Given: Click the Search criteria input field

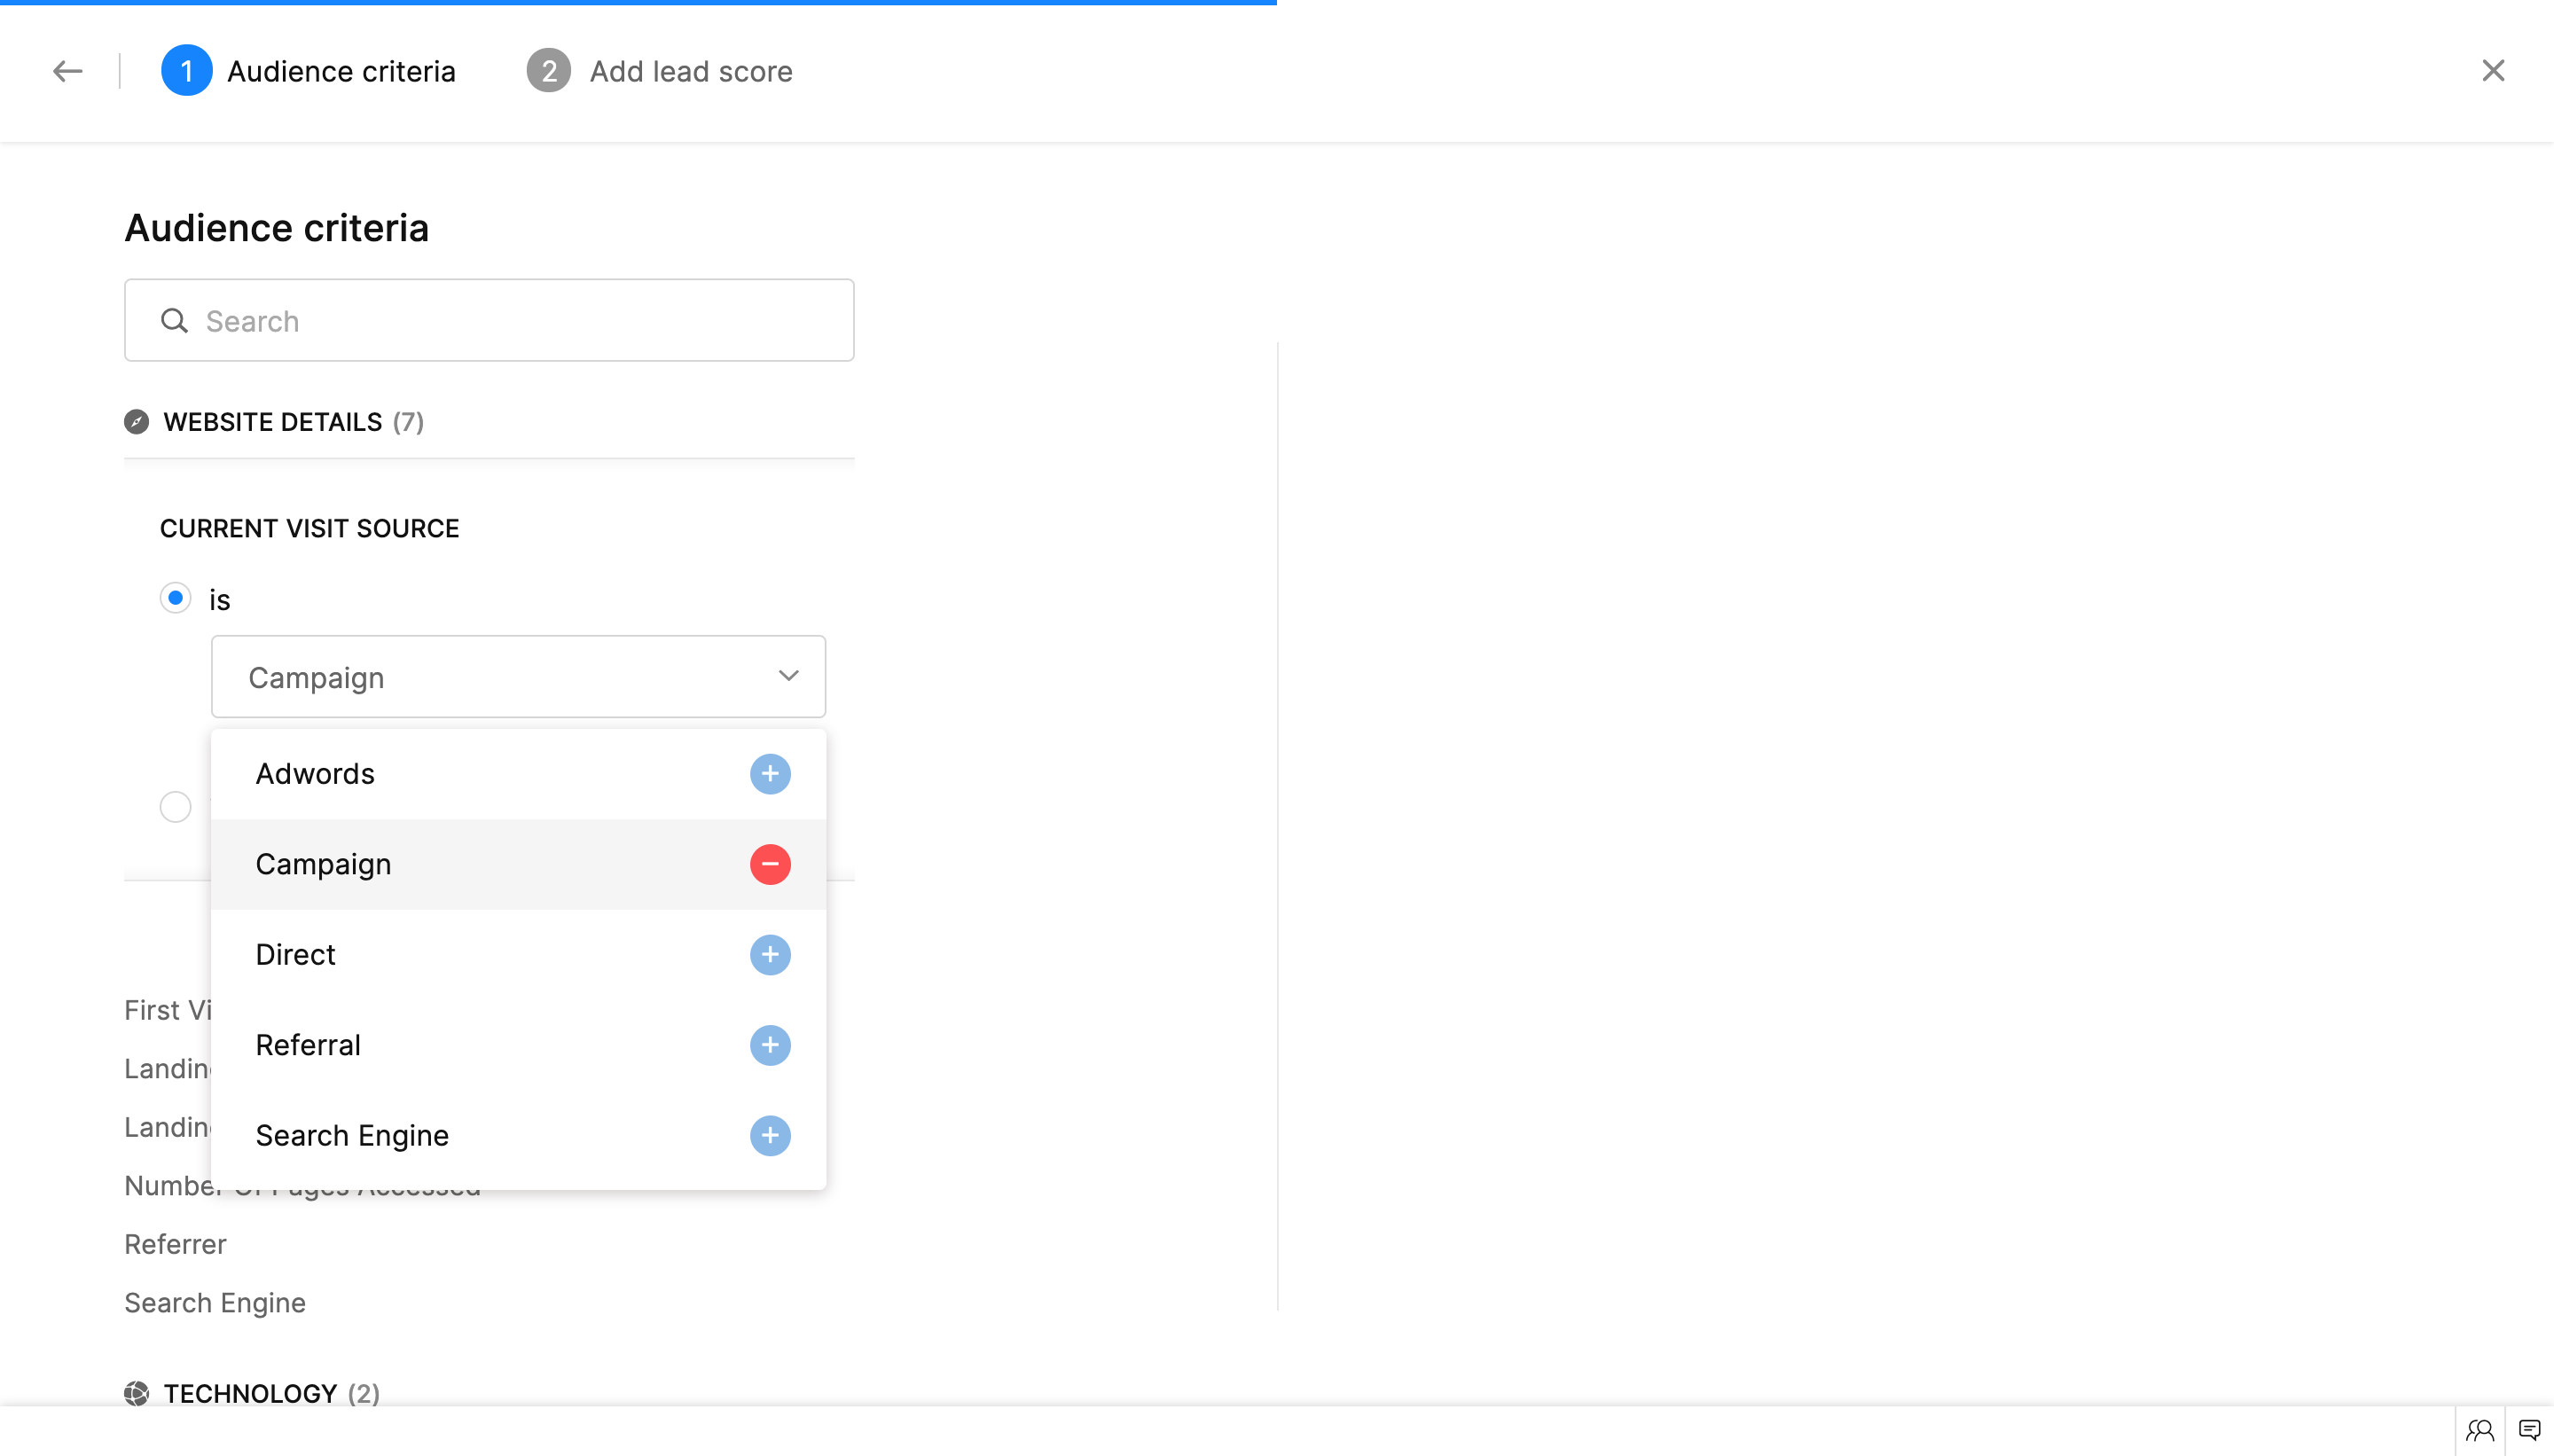Looking at the screenshot, I should click(489, 321).
